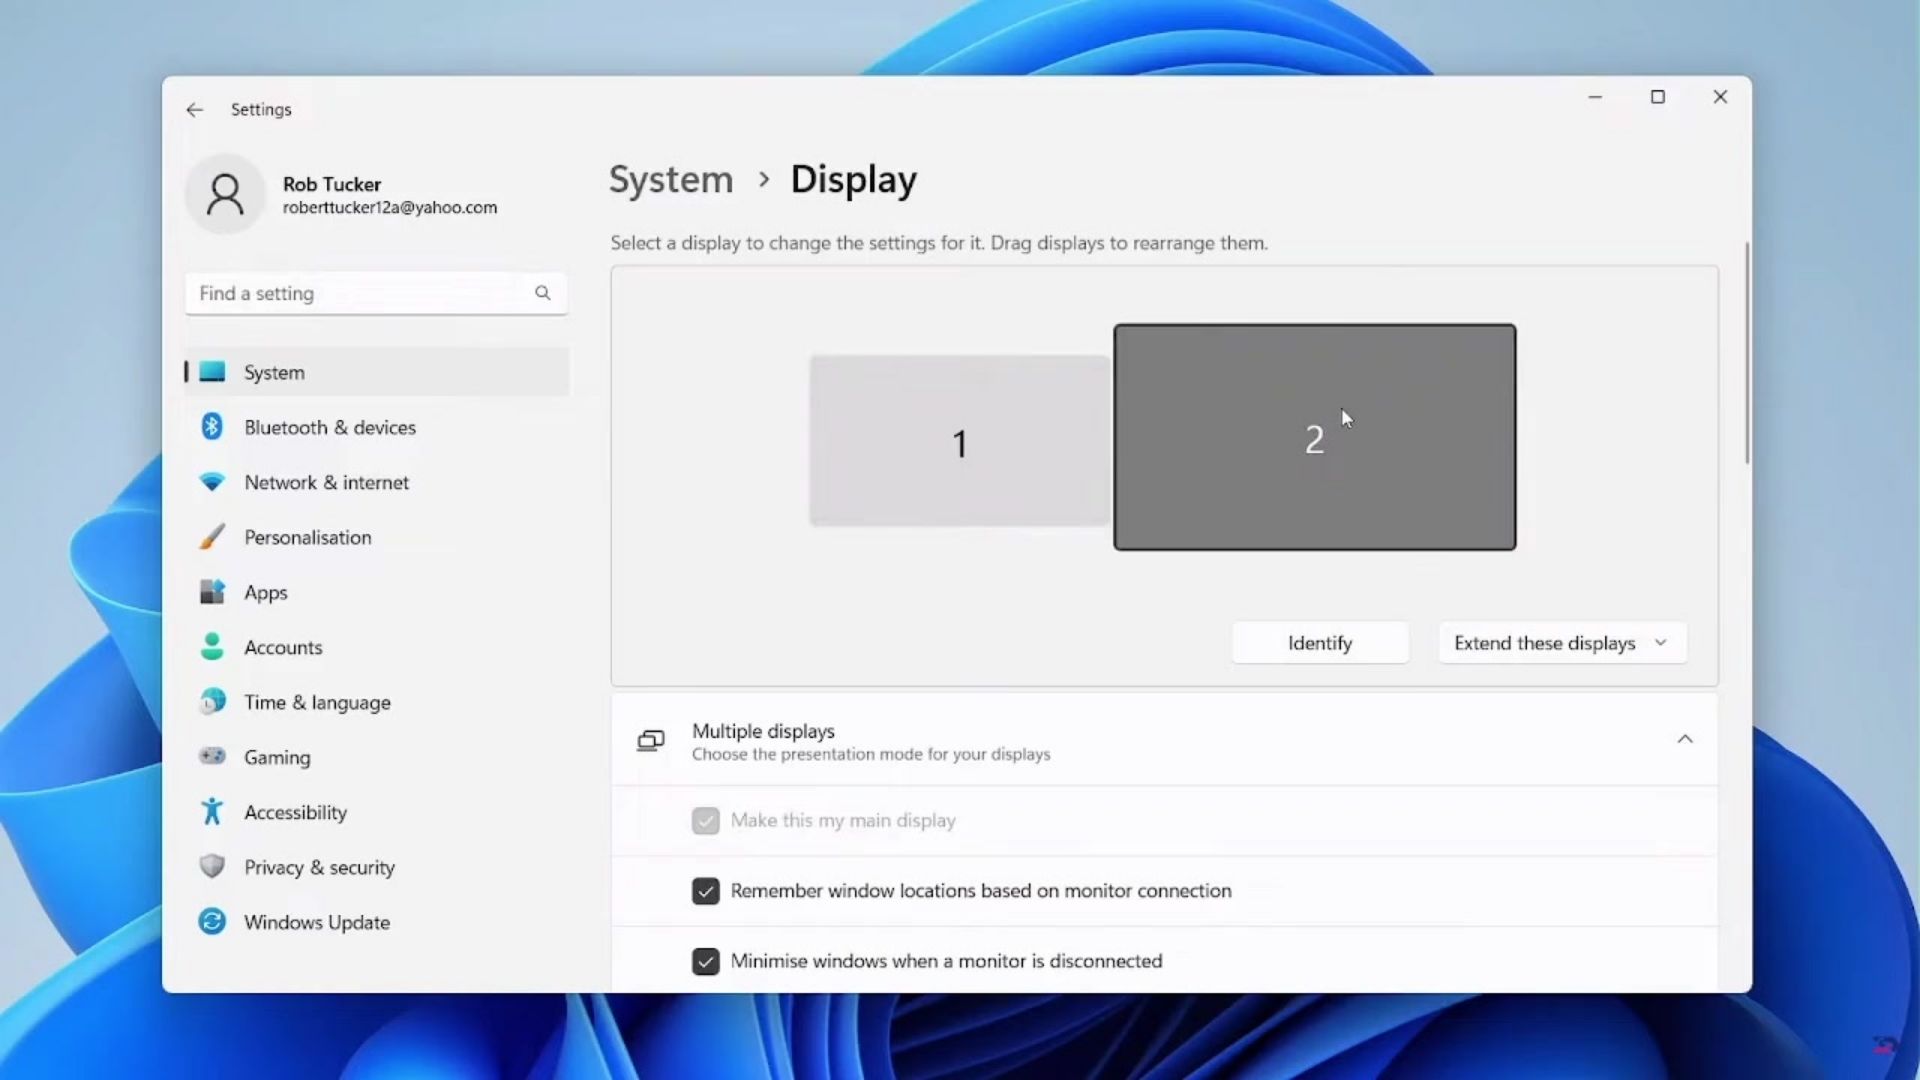The width and height of the screenshot is (1920, 1080).
Task: Click the Accounts person icon
Action: click(212, 647)
